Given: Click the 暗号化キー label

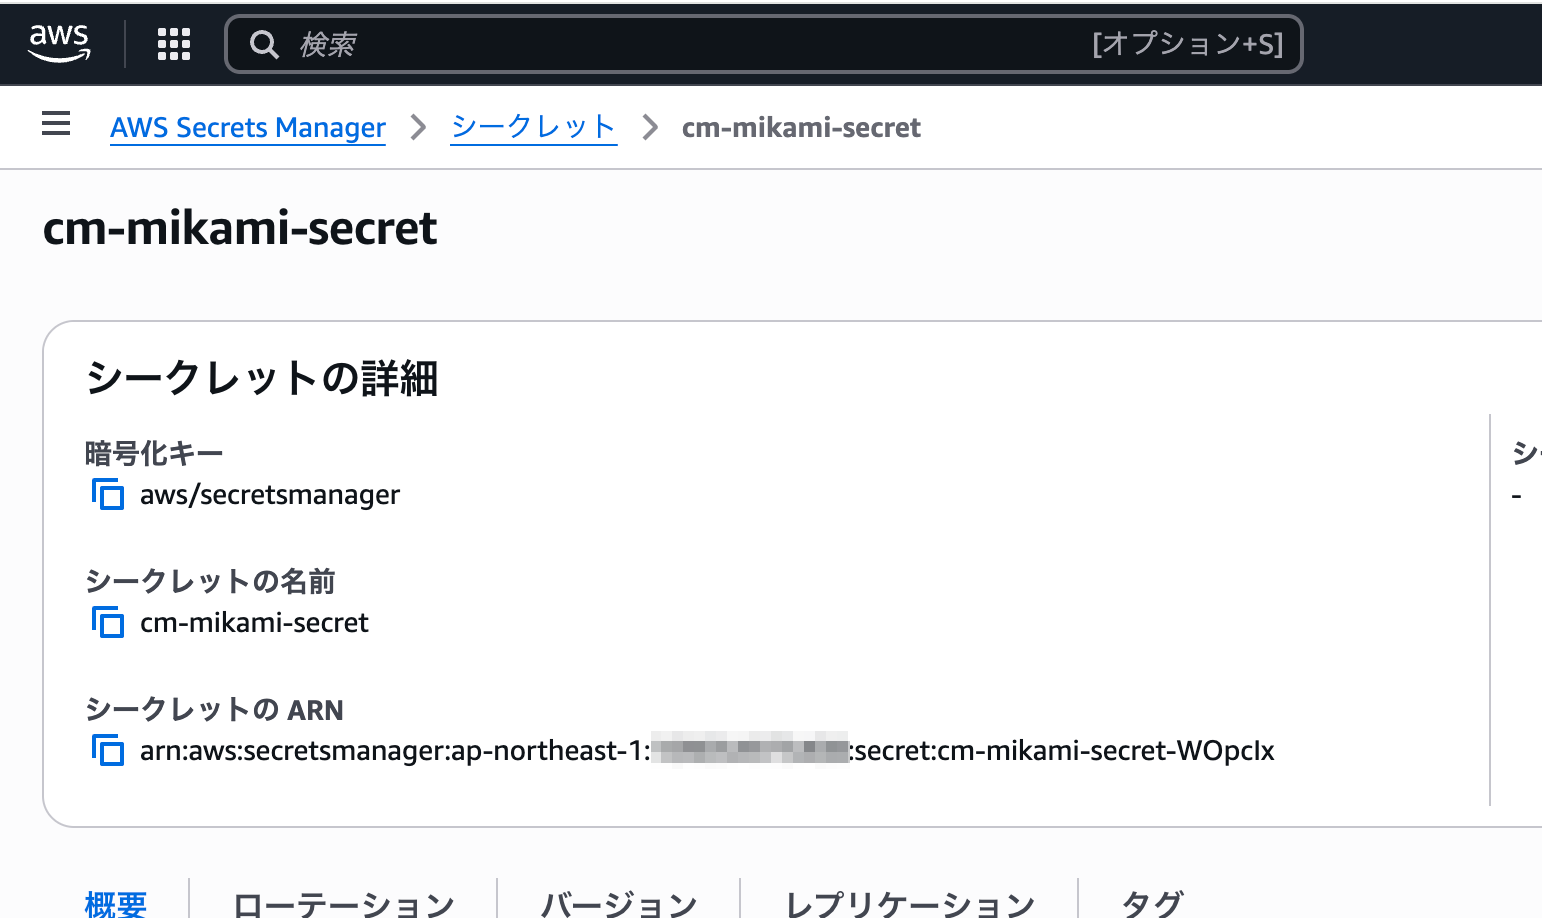Looking at the screenshot, I should pos(154,453).
